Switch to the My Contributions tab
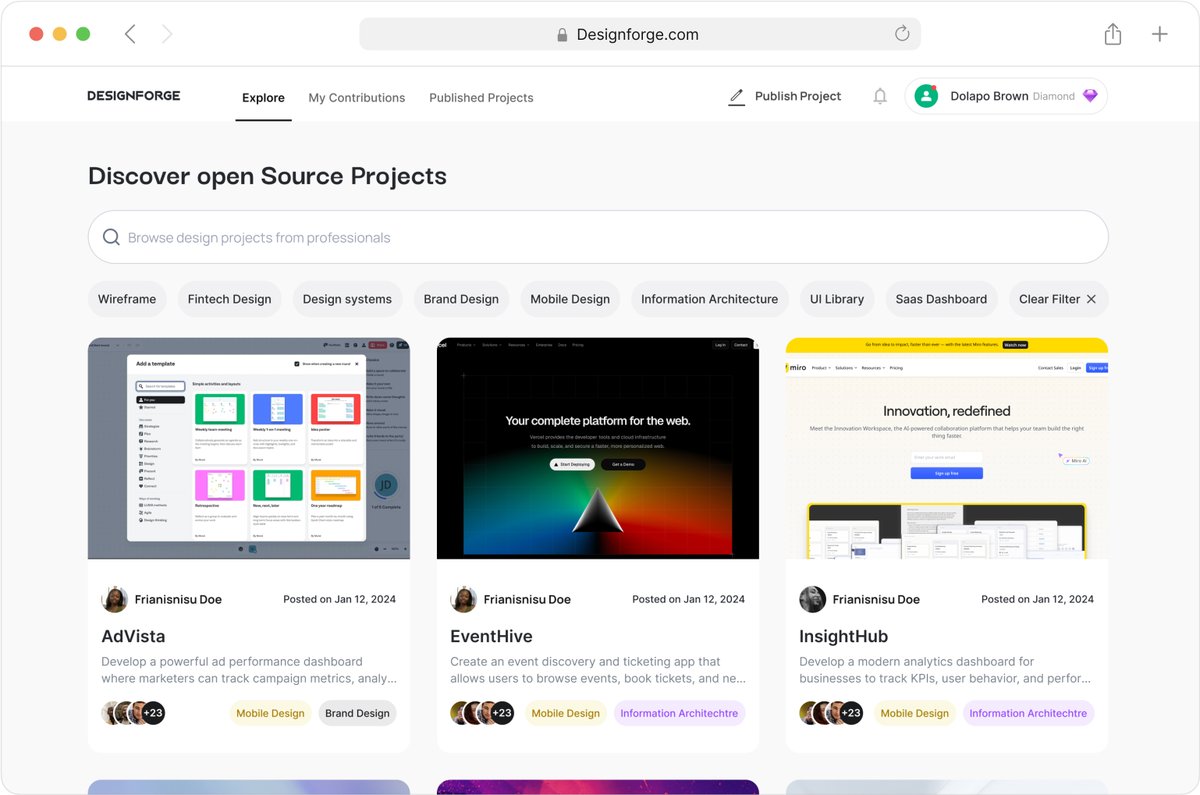This screenshot has height=795, width=1200. (x=356, y=97)
